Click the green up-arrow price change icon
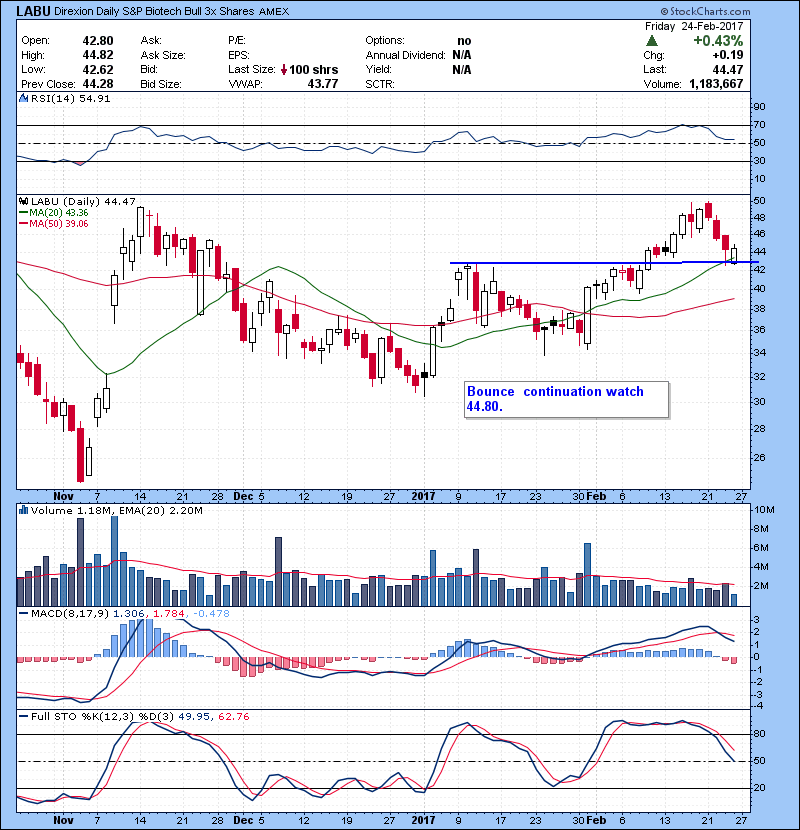800x830 pixels. pyautogui.click(x=653, y=40)
